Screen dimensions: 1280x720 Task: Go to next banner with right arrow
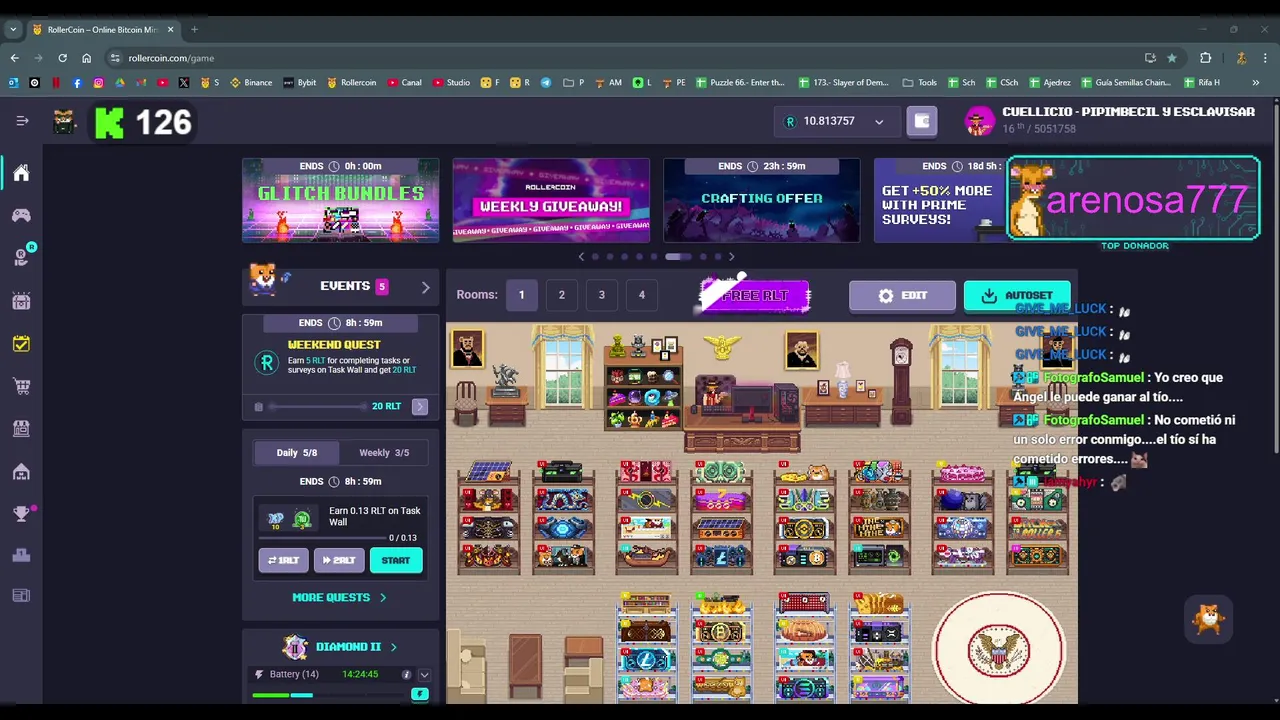point(731,257)
